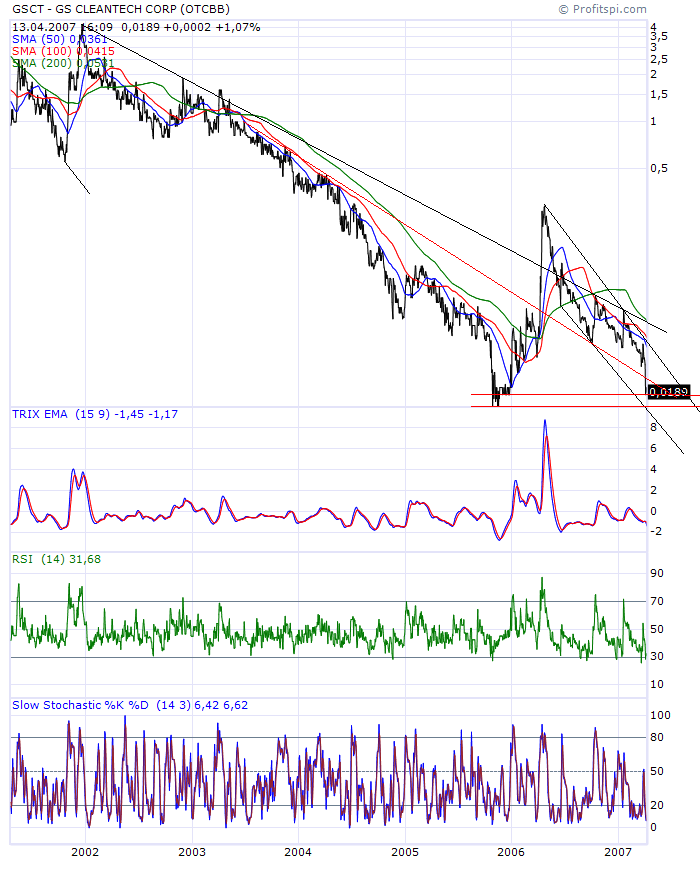This screenshot has height=875, width=700.
Task: Click the black 0,0189 current price tag
Action: (x=669, y=392)
